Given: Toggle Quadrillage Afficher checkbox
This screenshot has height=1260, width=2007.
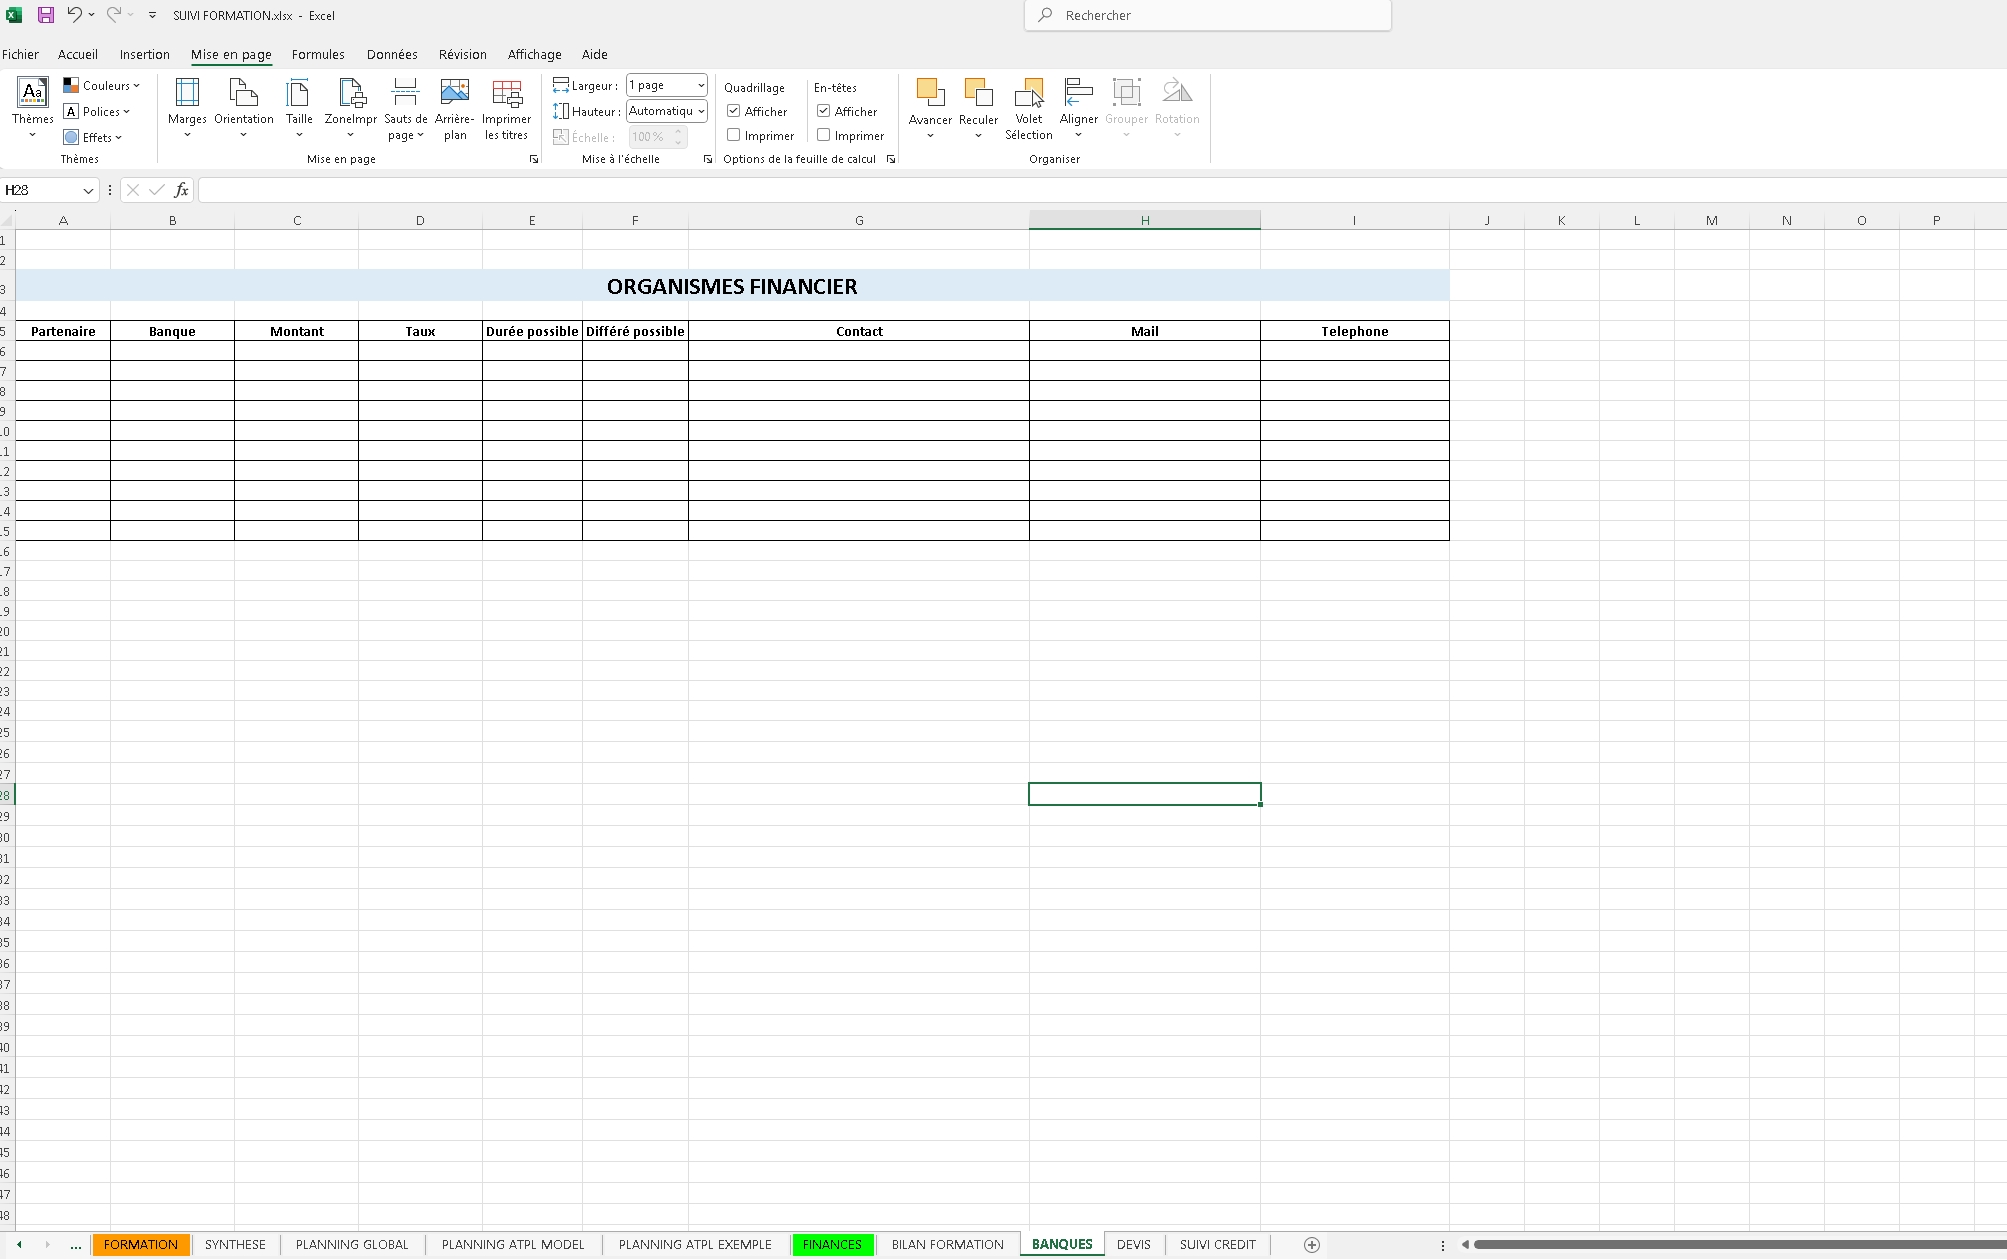Looking at the screenshot, I should [734, 111].
